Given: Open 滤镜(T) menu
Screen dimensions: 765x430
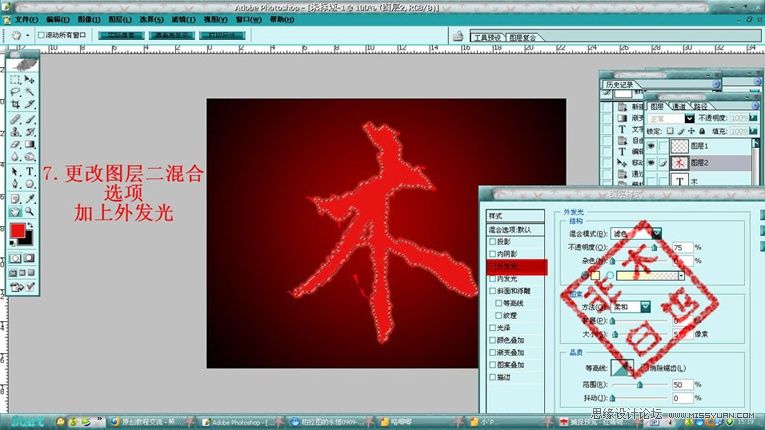Looking at the screenshot, I should point(183,20).
